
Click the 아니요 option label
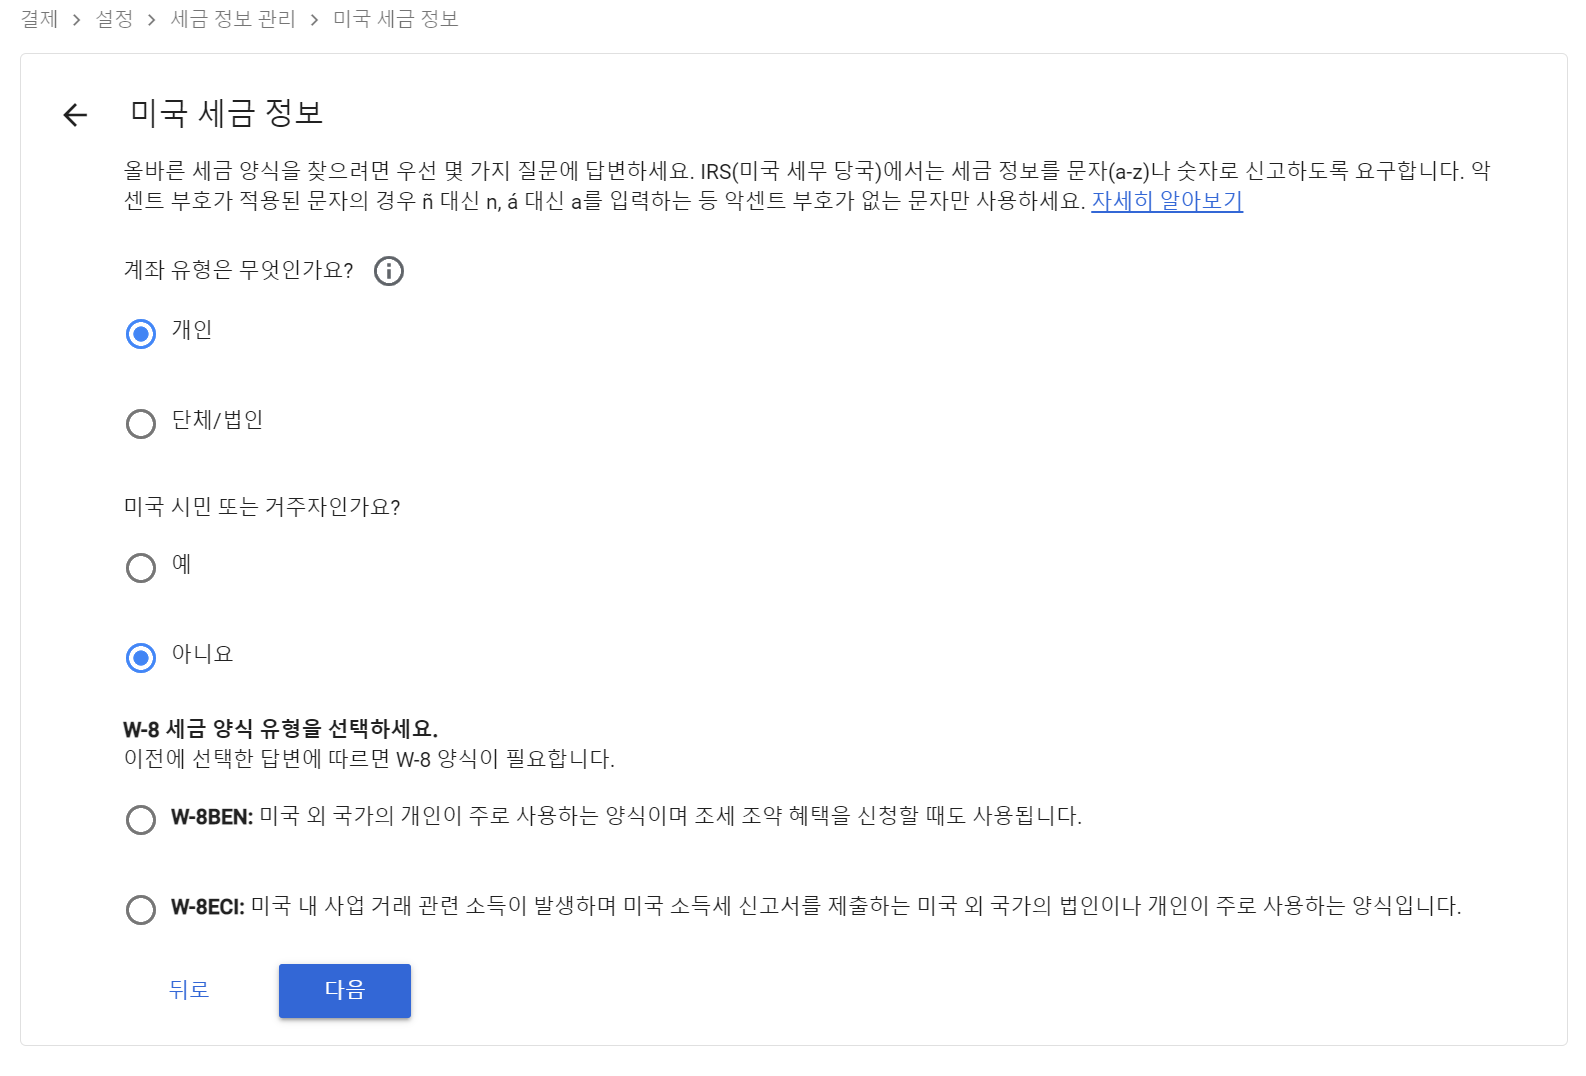[202, 654]
